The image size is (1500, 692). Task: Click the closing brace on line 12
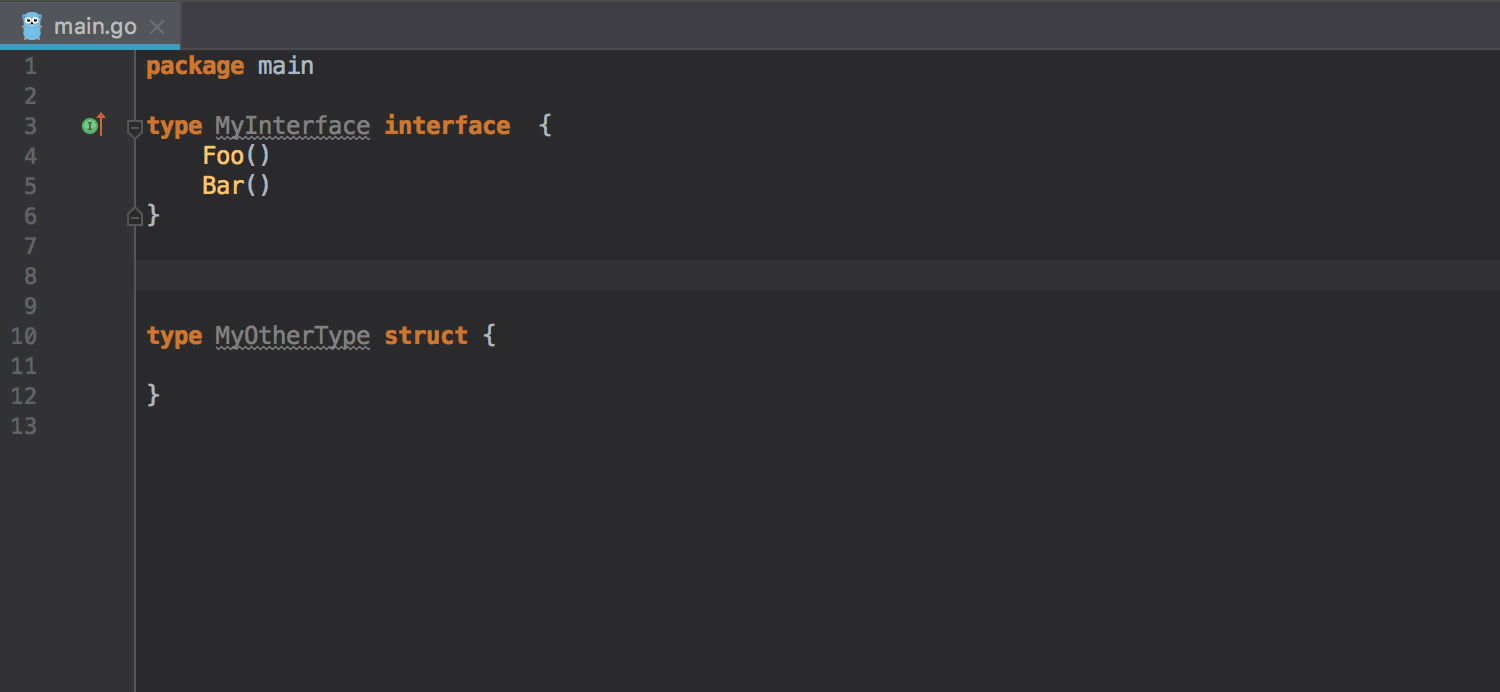click(153, 396)
